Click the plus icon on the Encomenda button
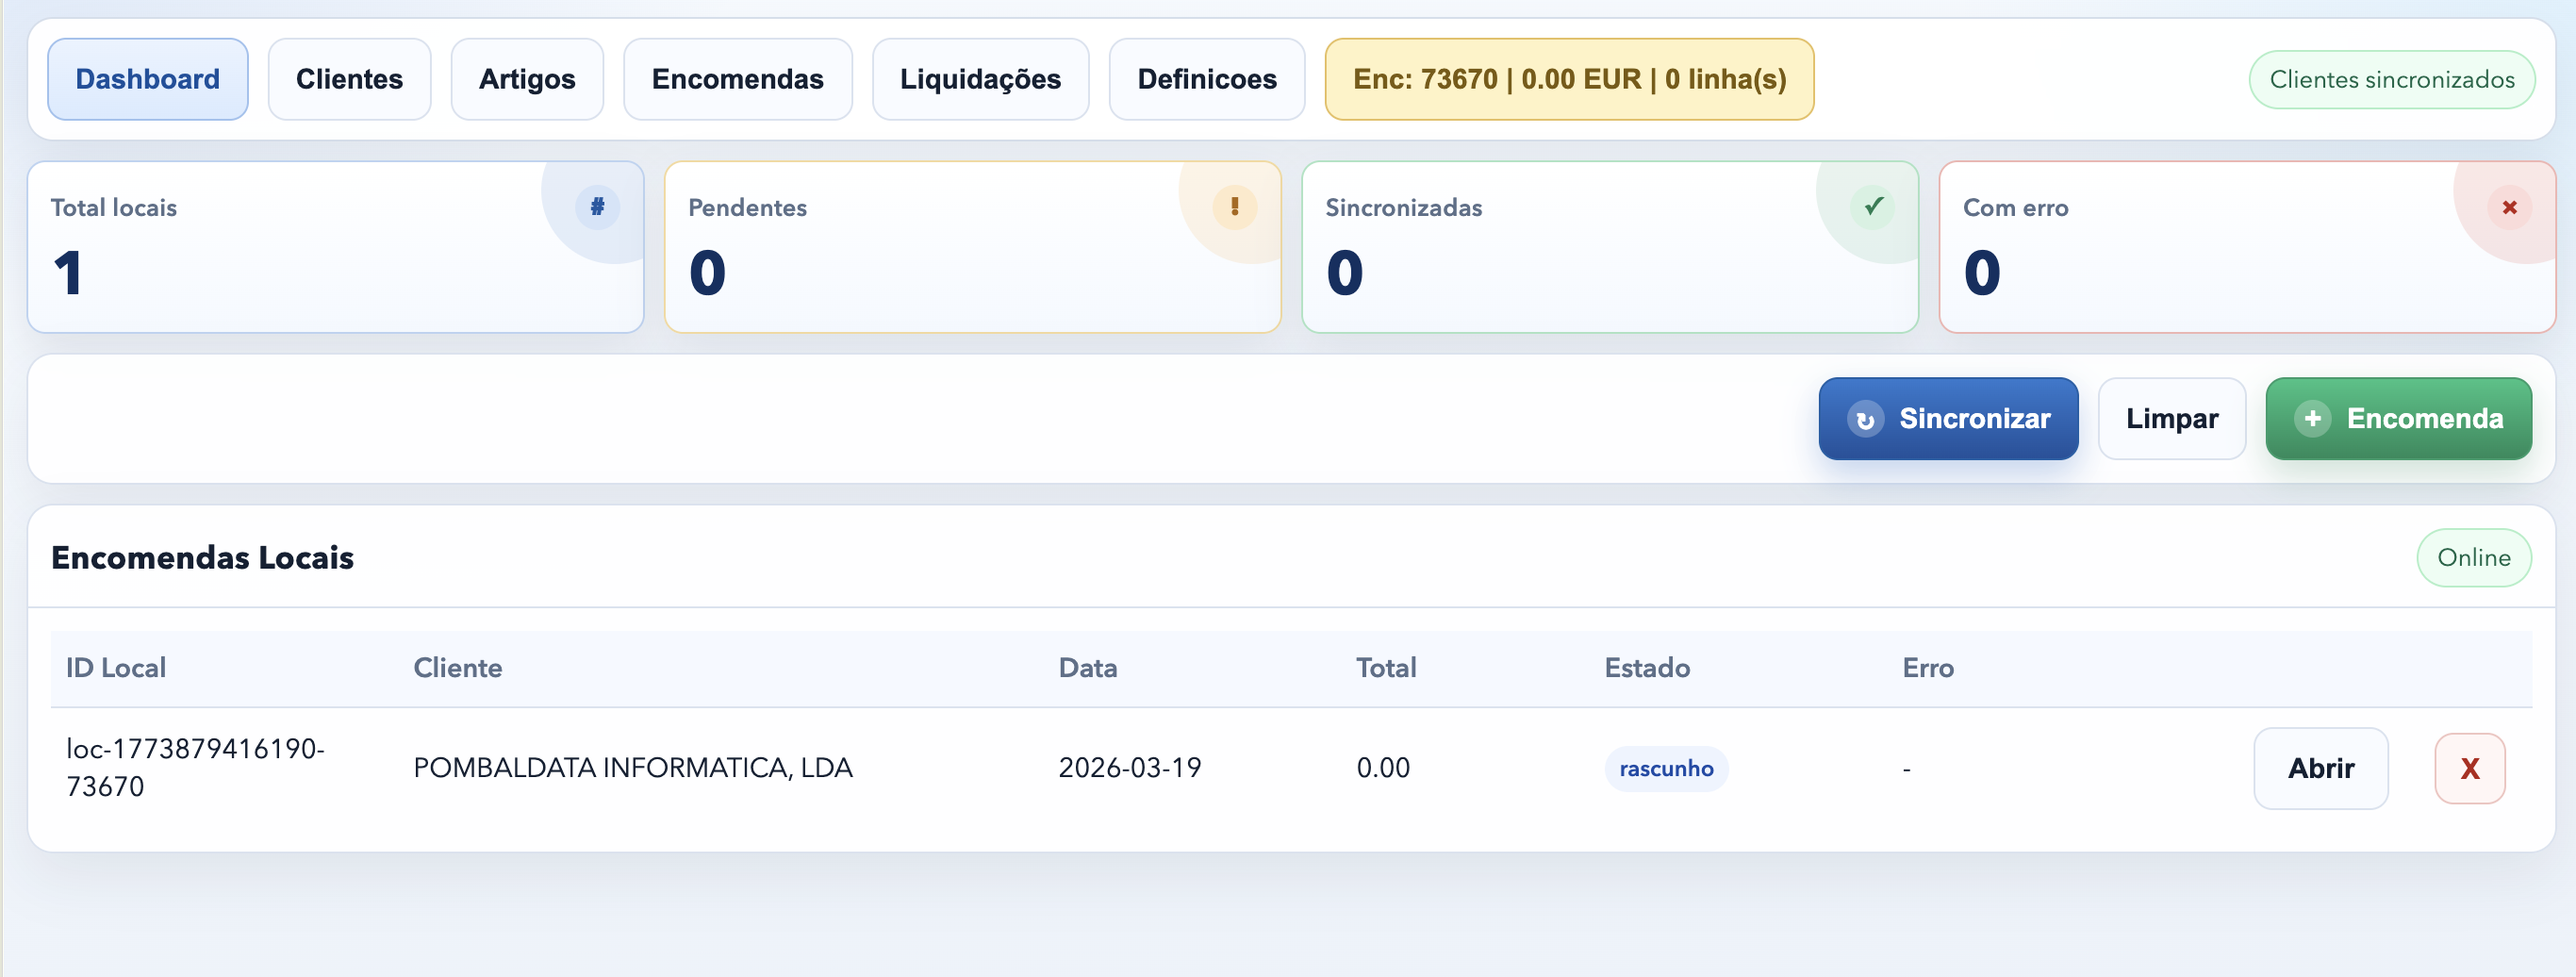This screenshot has width=2576, height=977. 2314,419
